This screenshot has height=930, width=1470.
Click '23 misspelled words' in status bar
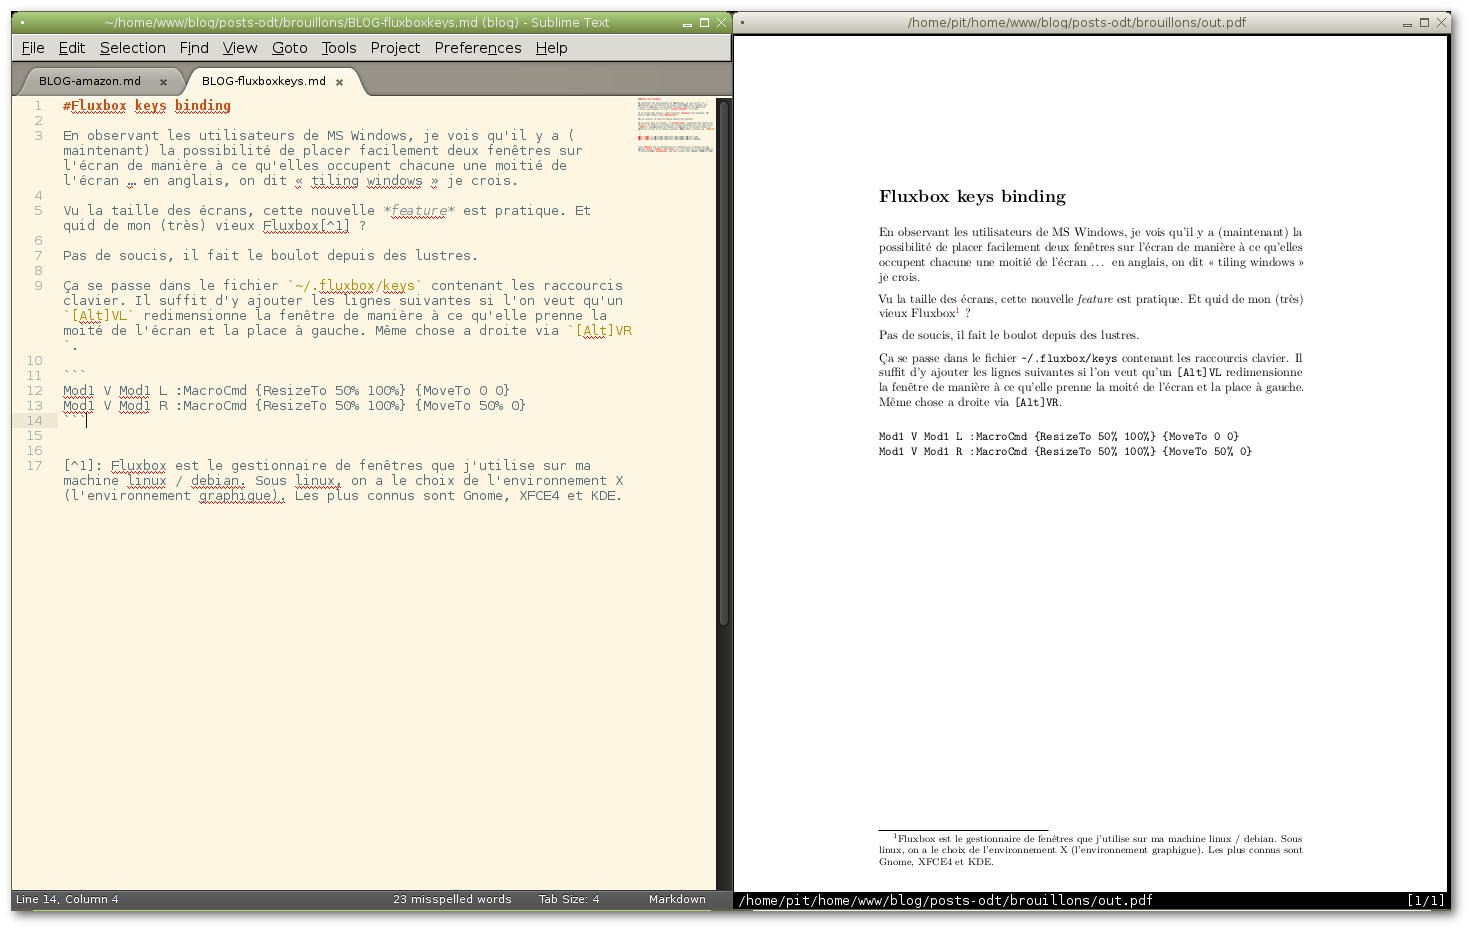[452, 899]
